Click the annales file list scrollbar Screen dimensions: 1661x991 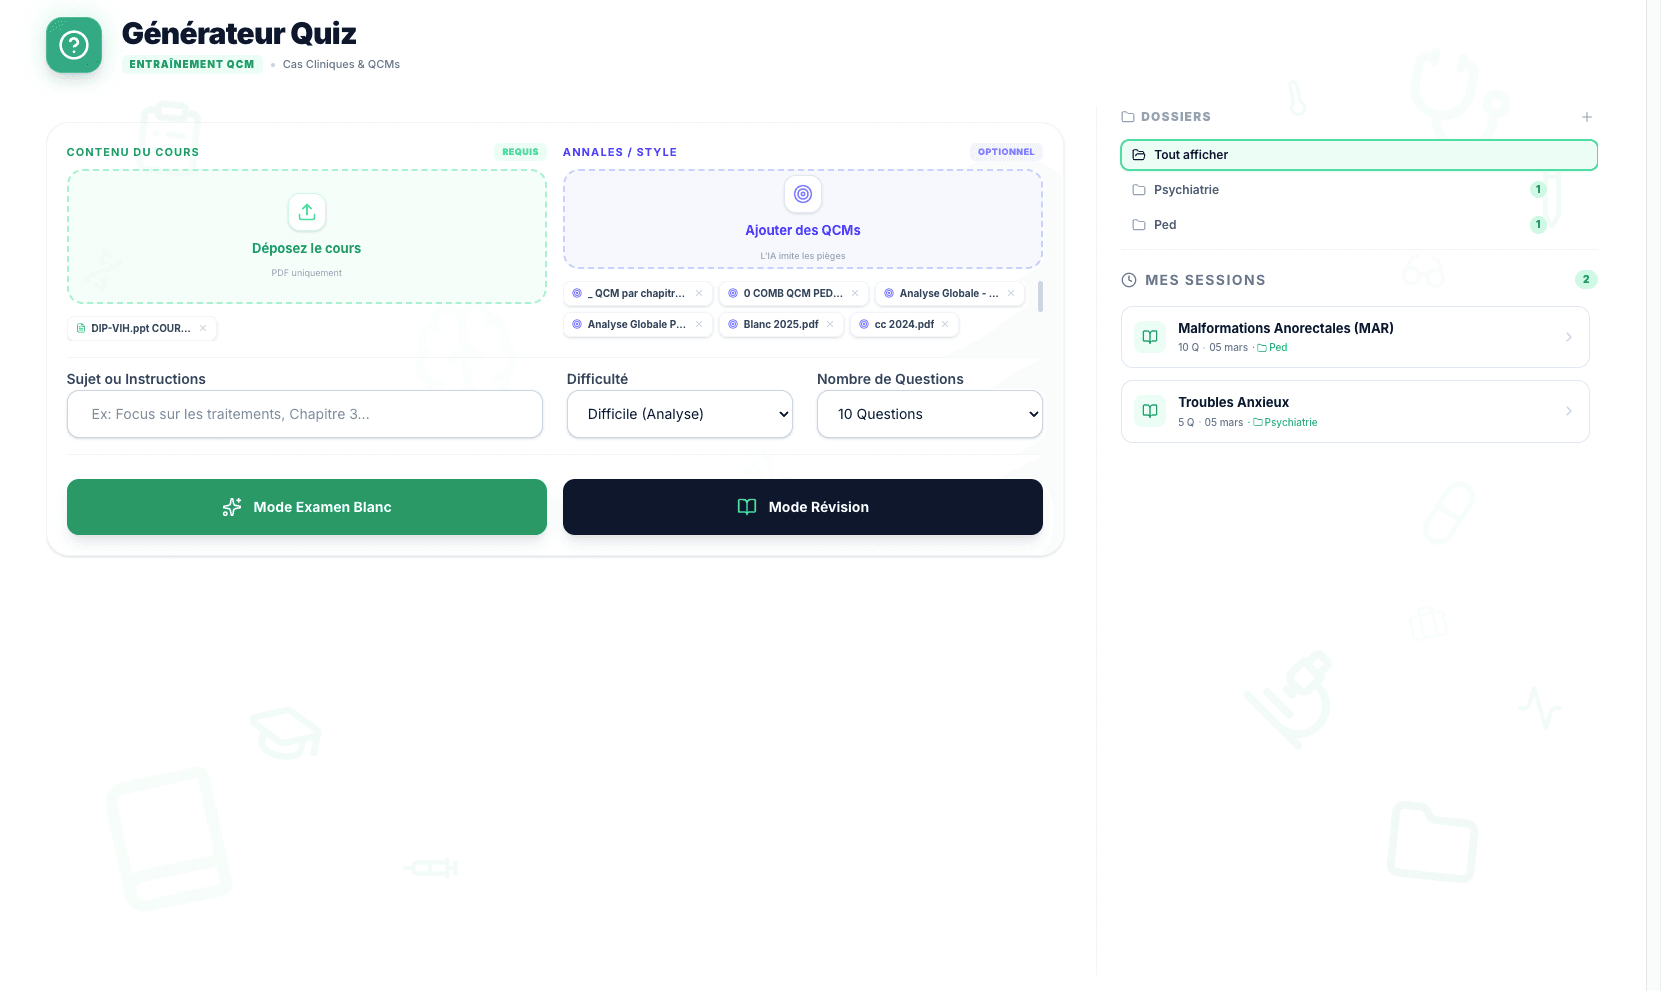pos(1040,297)
